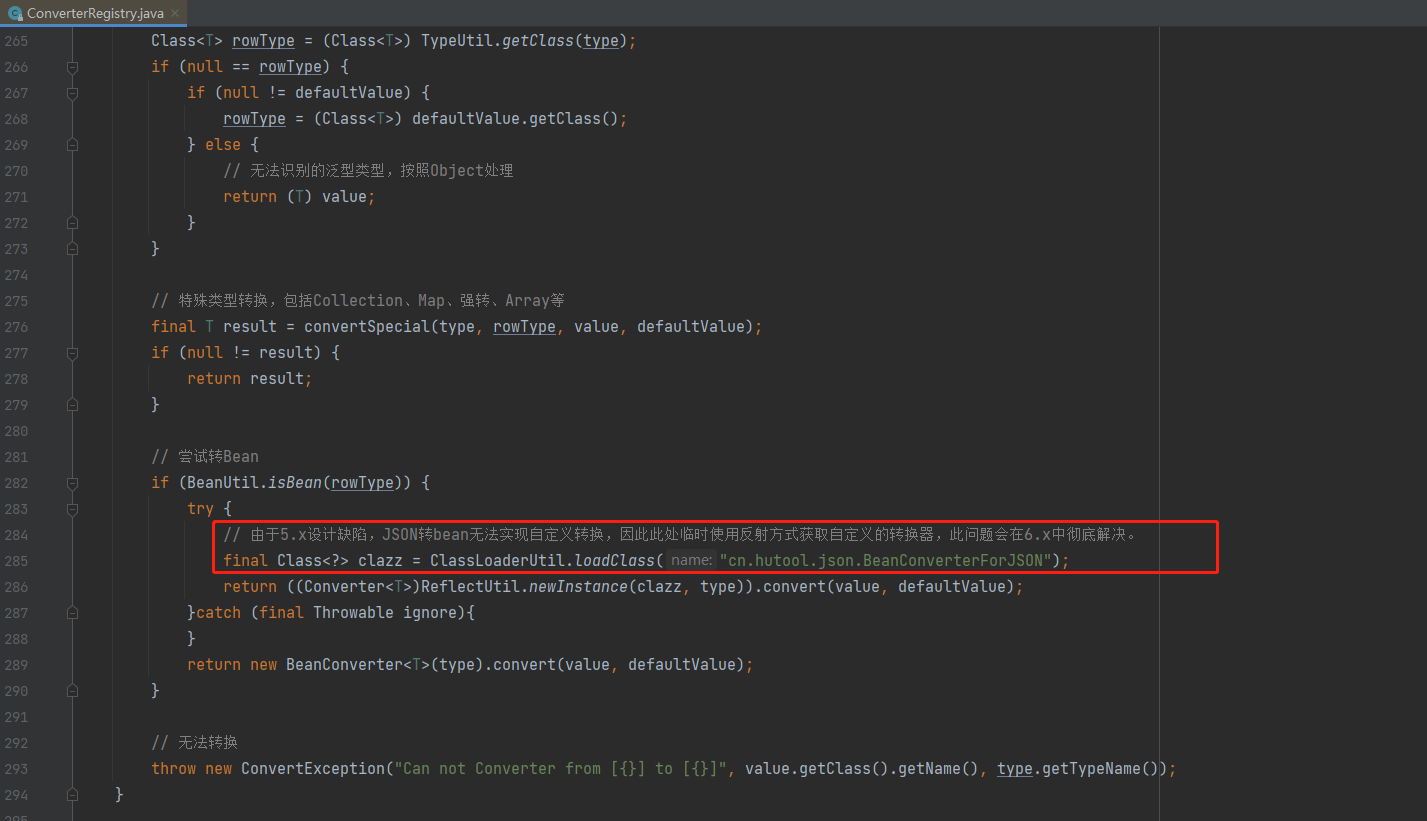This screenshot has height=821, width=1427.
Task: Click the fold-end marker at line 290
Action: pos(71,690)
